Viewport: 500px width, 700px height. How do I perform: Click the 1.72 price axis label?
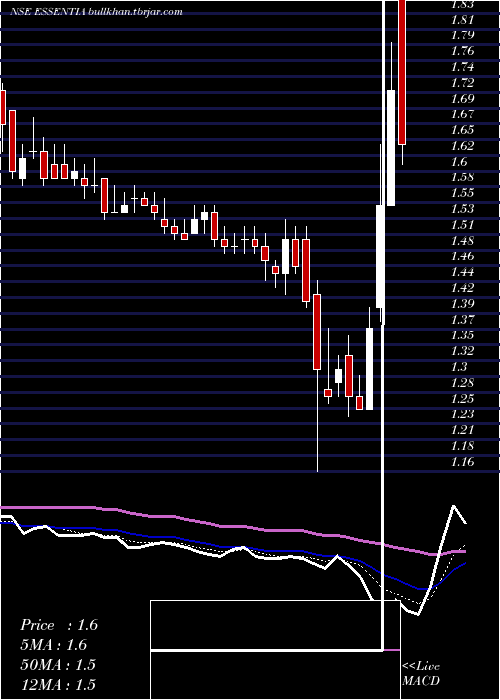[x=462, y=83]
